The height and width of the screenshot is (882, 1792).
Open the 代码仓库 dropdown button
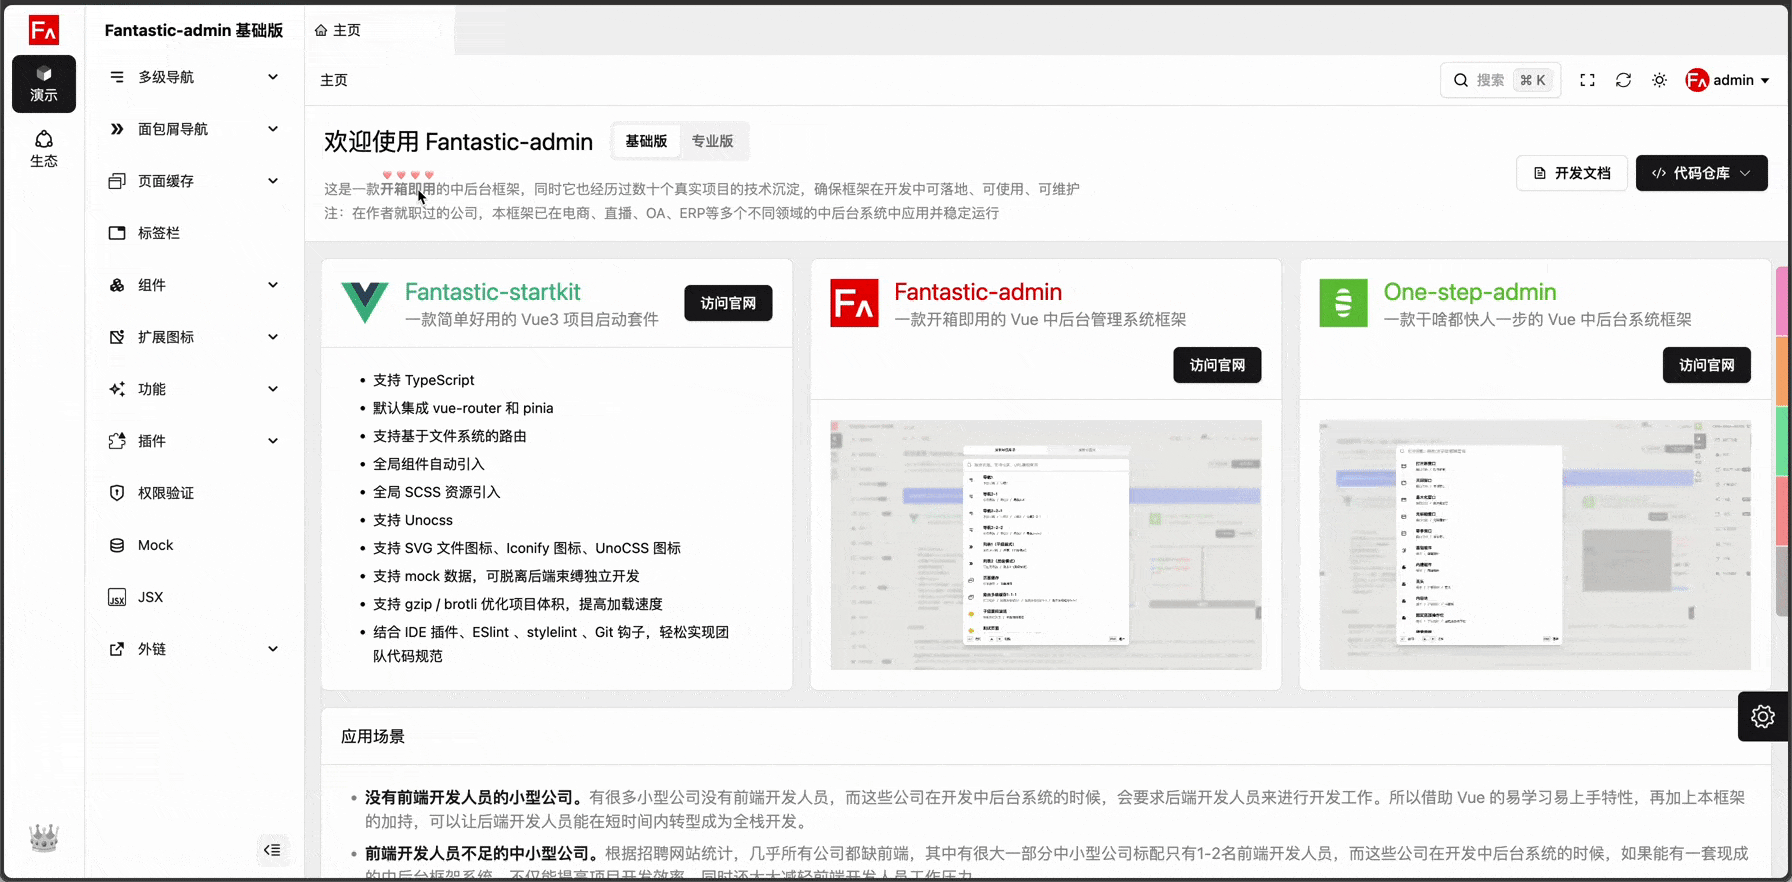click(1701, 173)
